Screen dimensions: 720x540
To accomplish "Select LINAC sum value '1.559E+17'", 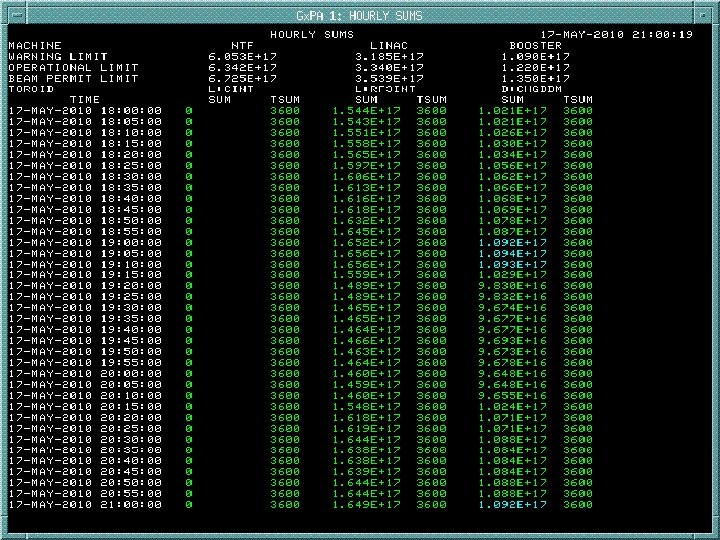I will click(366, 275).
